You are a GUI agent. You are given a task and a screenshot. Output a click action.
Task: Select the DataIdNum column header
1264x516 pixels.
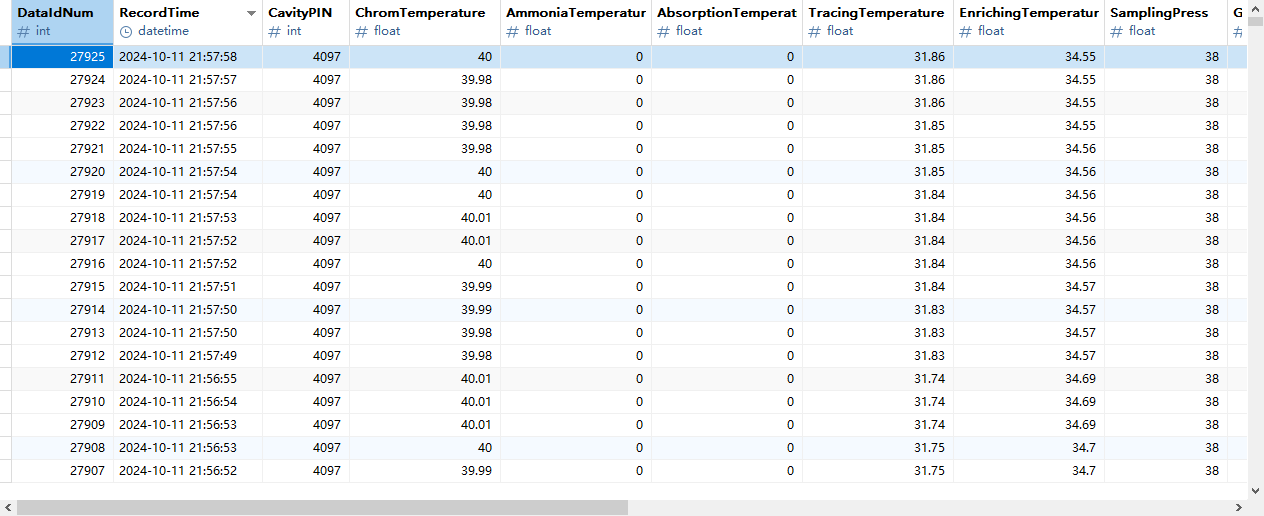click(56, 13)
